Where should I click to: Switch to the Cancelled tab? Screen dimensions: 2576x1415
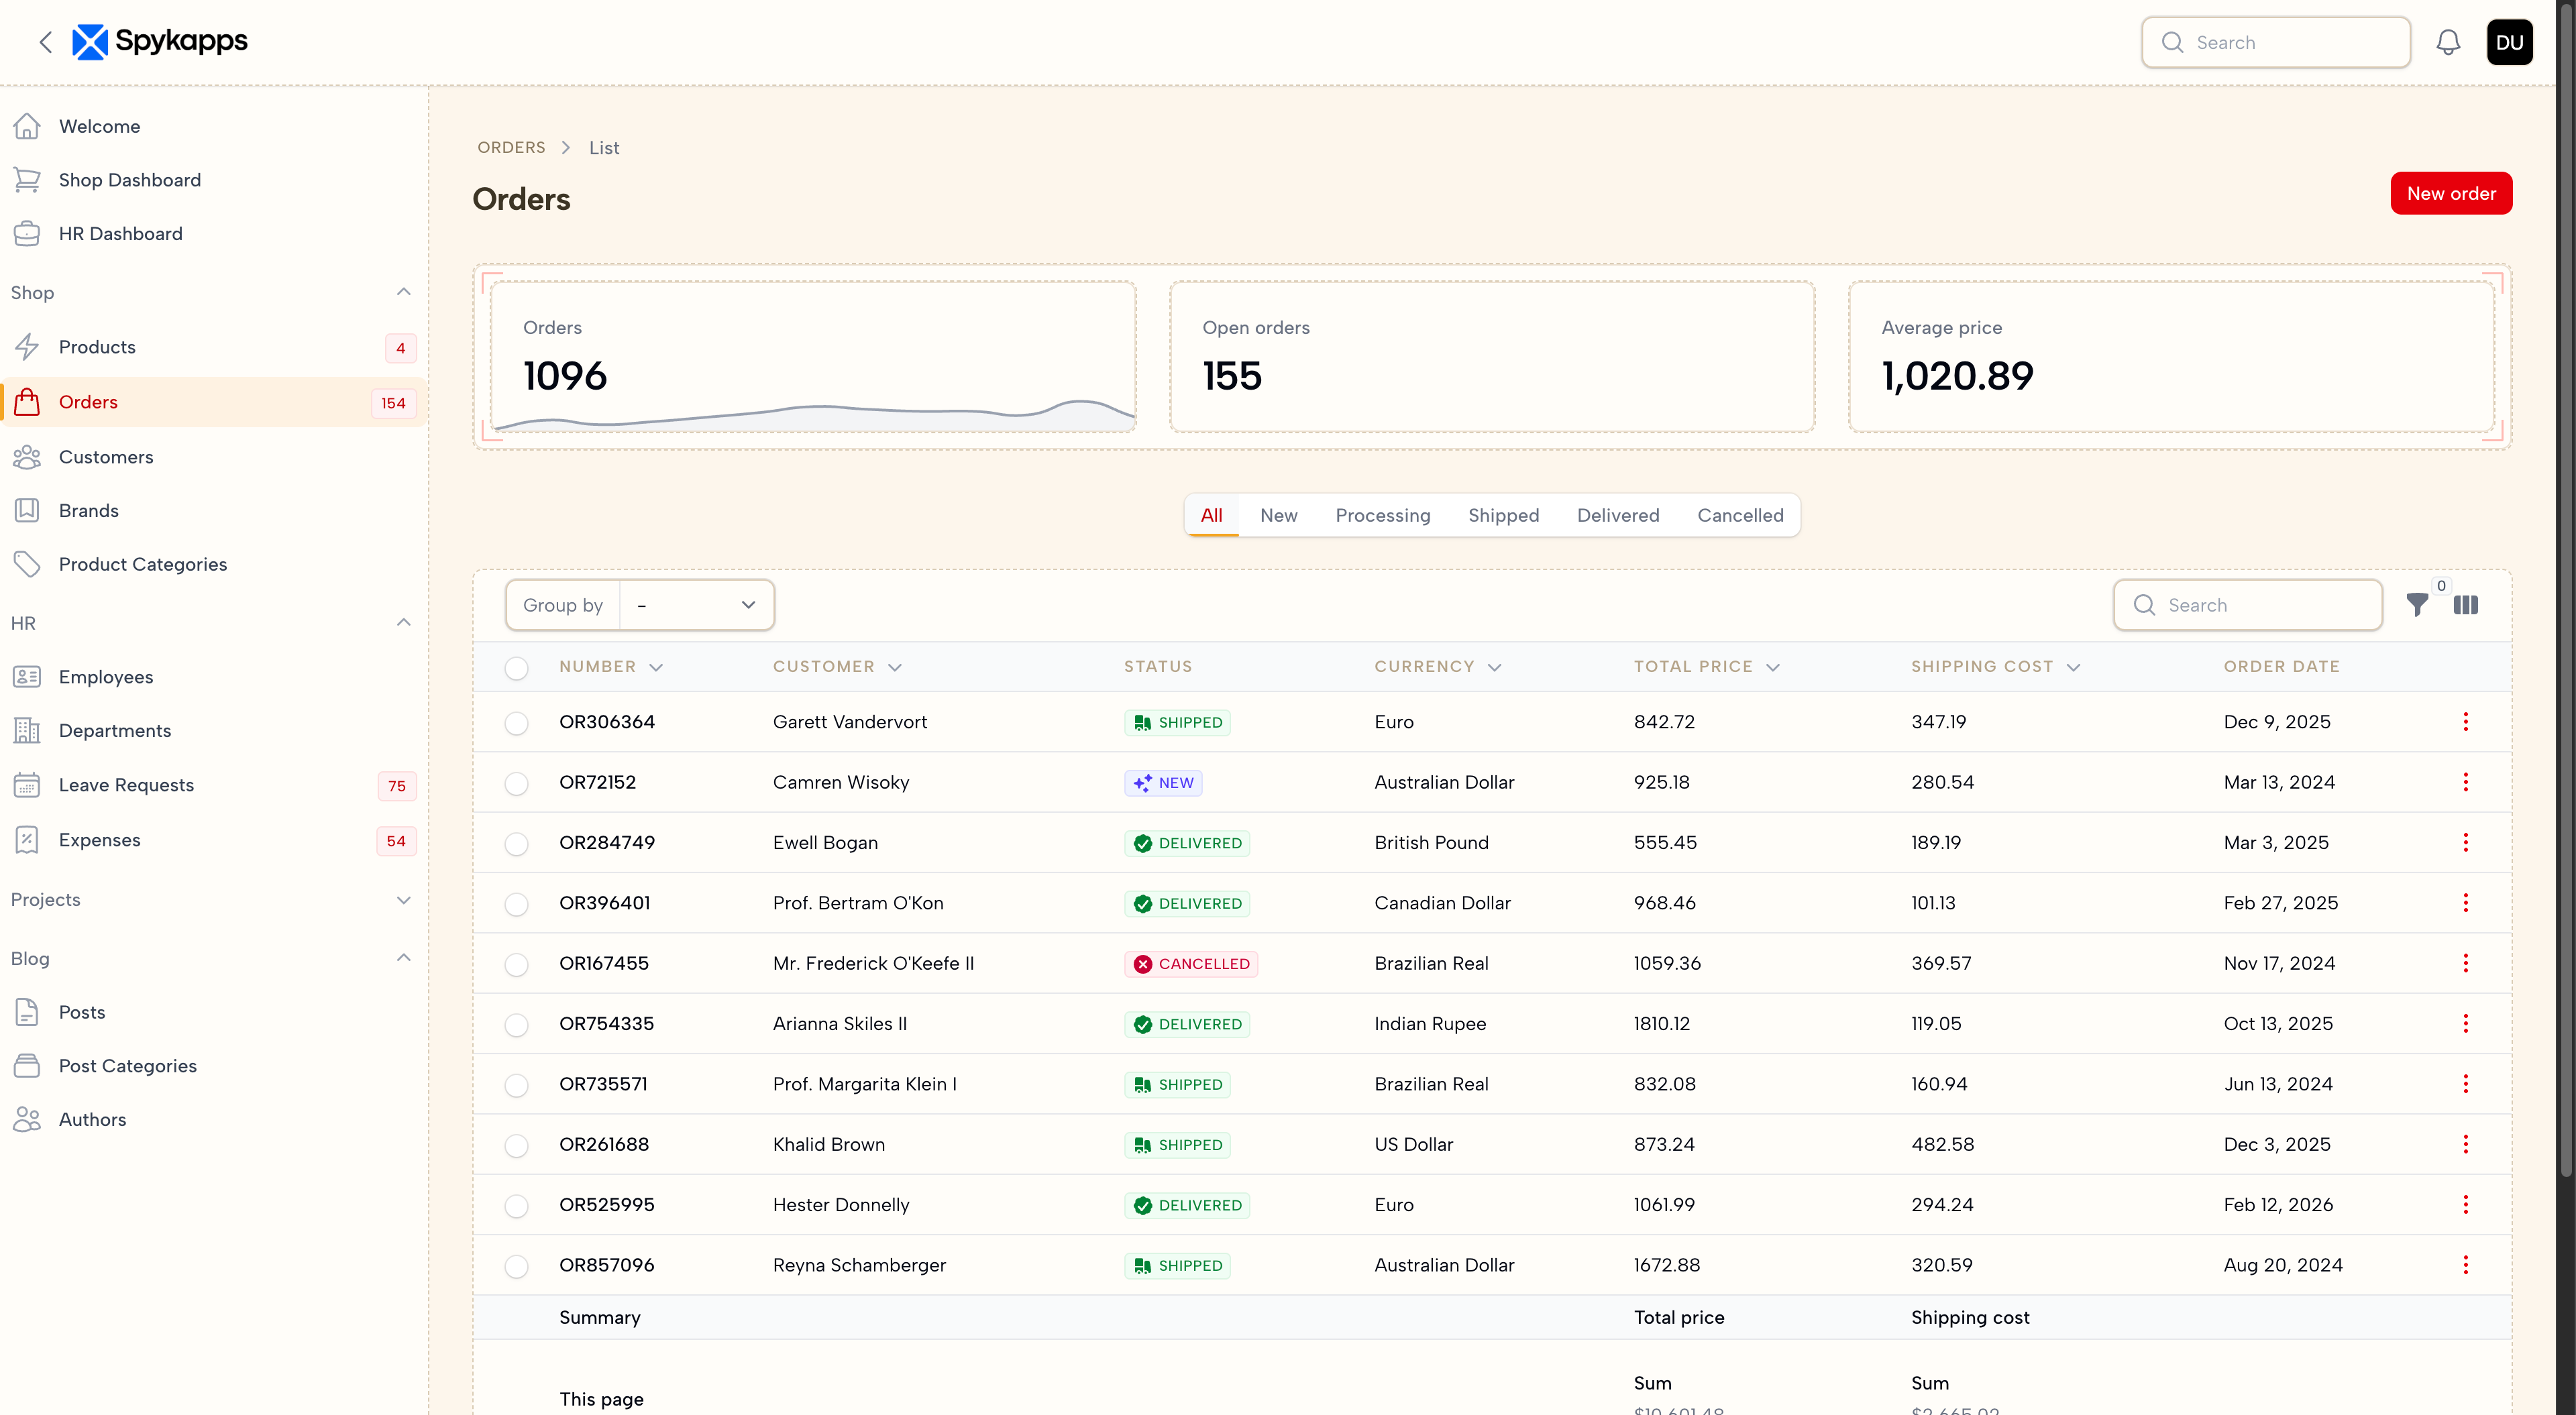coord(1739,515)
